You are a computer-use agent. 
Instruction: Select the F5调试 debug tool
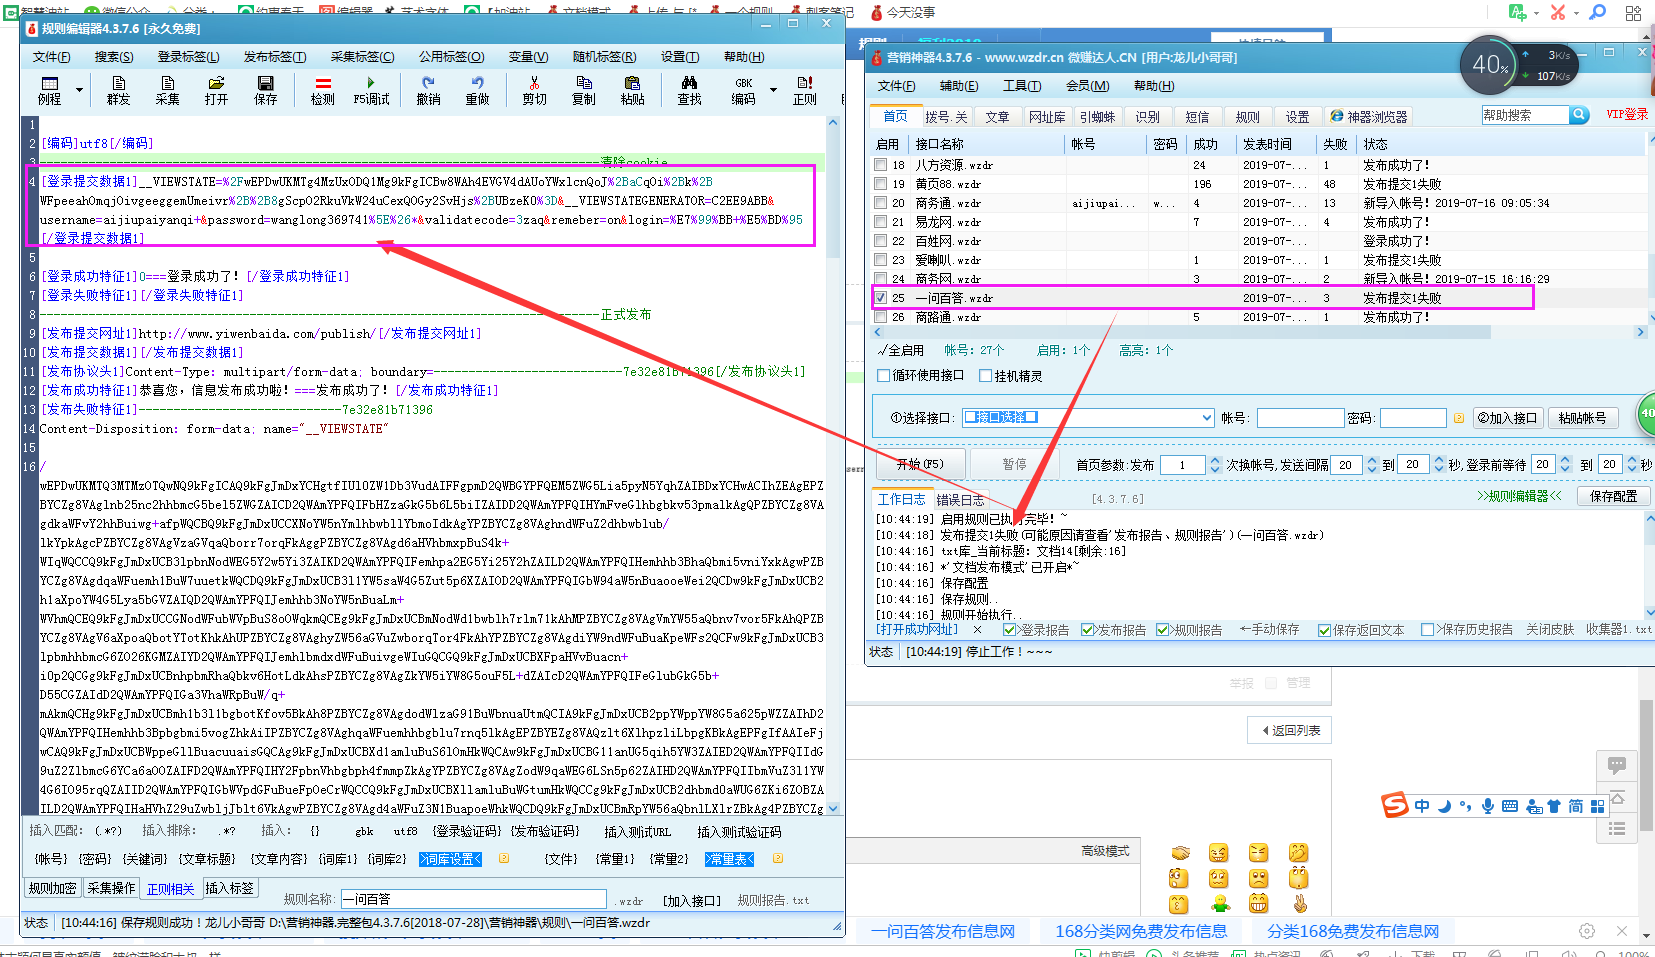(371, 90)
